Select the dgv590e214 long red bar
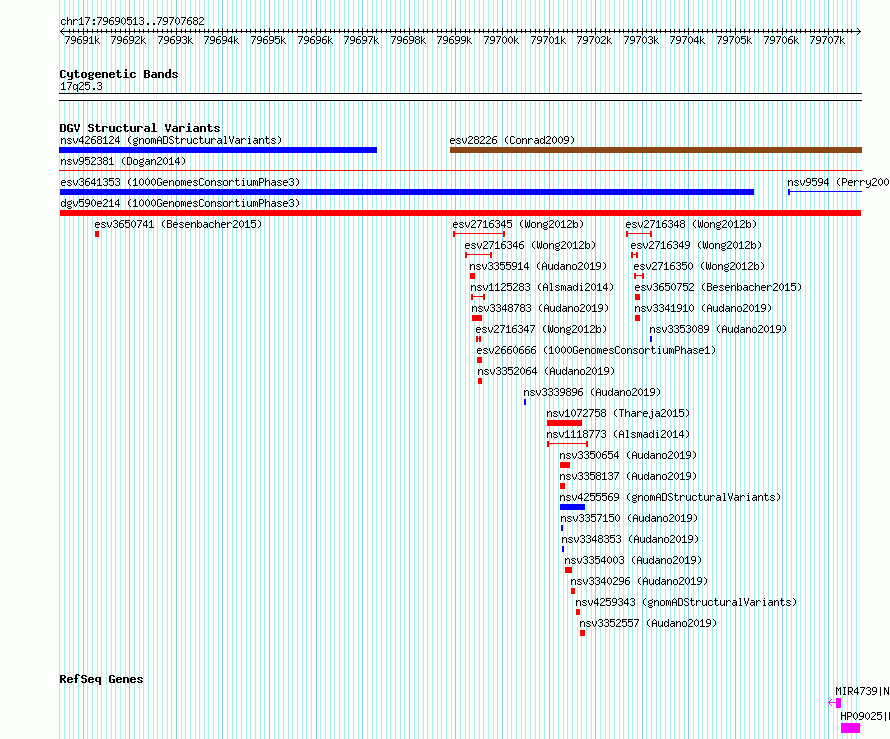The height and width of the screenshot is (739, 890). coord(460,213)
